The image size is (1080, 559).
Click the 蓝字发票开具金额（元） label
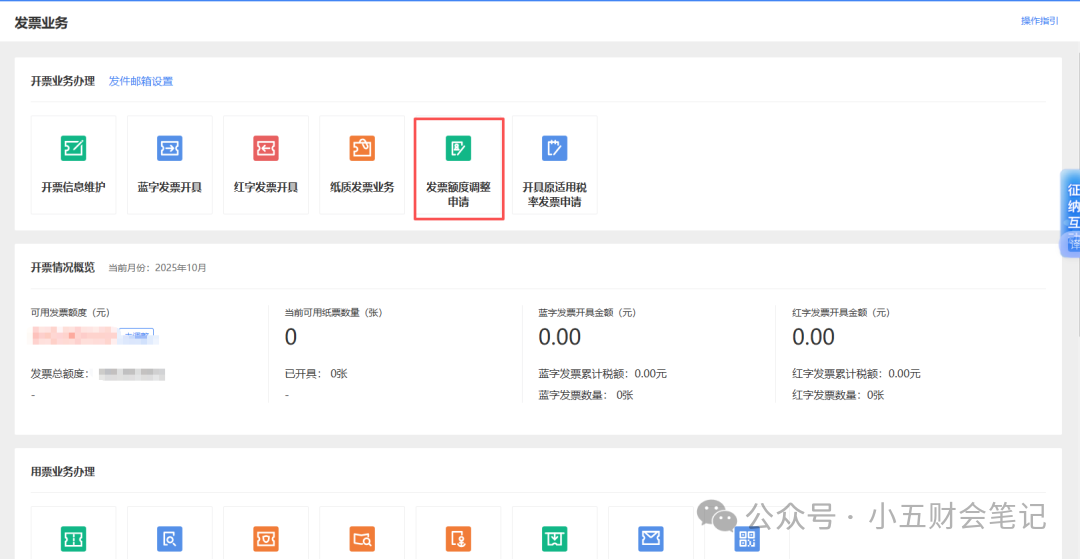coord(588,313)
